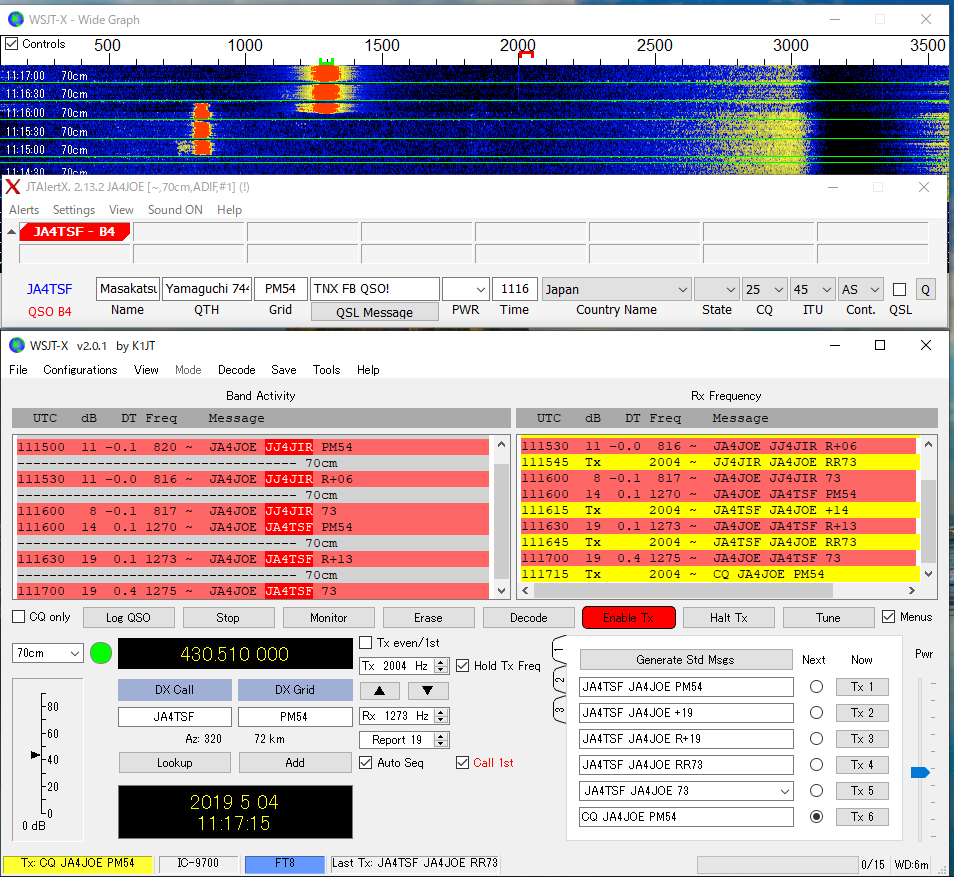Click the Lookup button

pos(175,763)
